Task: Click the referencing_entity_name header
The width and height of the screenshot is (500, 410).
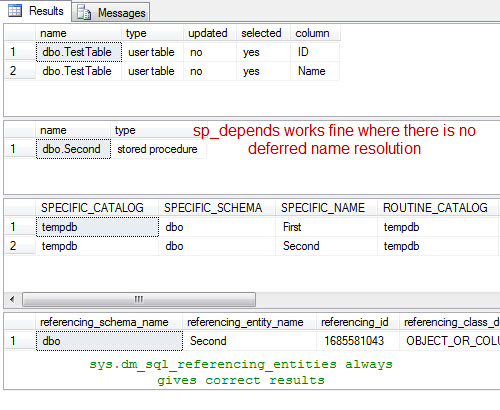Action: 249,322
